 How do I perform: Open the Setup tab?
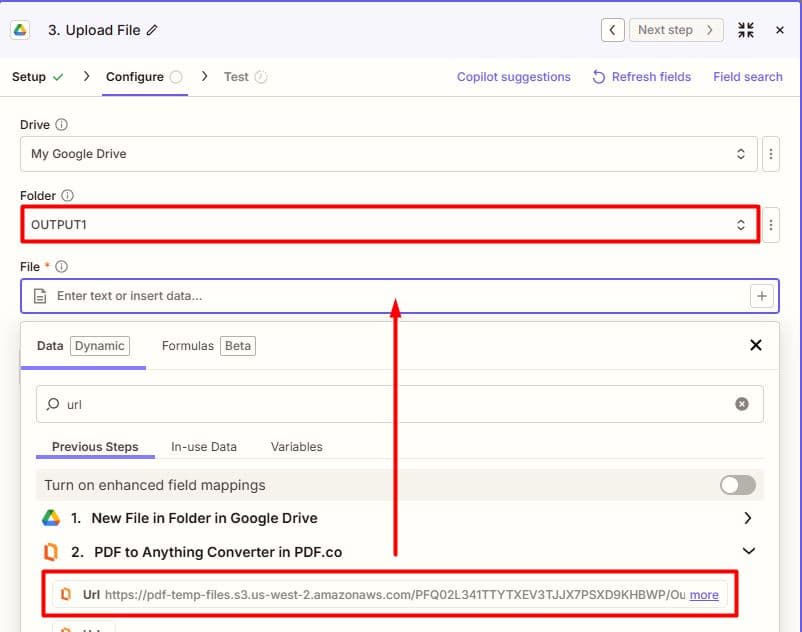pyautogui.click(x=37, y=77)
